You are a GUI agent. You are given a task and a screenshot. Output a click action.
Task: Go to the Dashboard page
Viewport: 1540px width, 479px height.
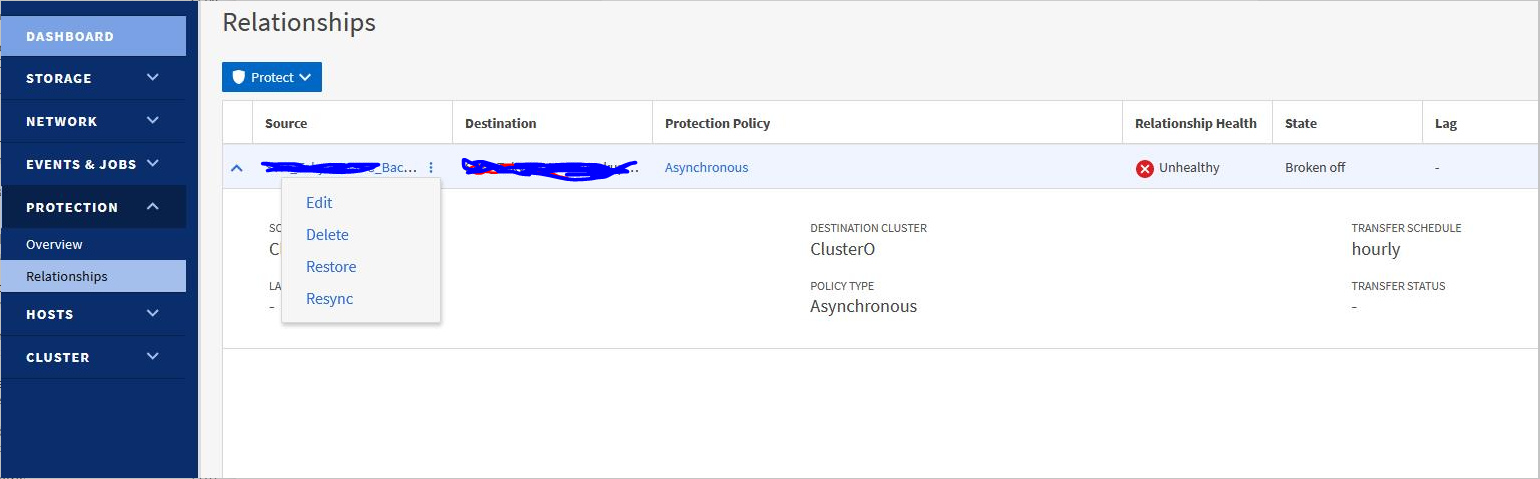[93, 36]
